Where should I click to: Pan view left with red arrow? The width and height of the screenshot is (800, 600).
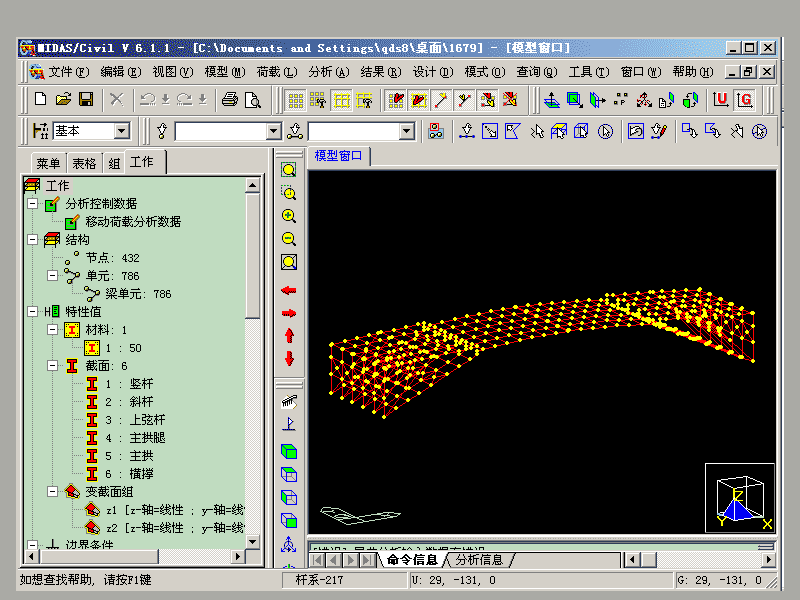pyautogui.click(x=289, y=290)
